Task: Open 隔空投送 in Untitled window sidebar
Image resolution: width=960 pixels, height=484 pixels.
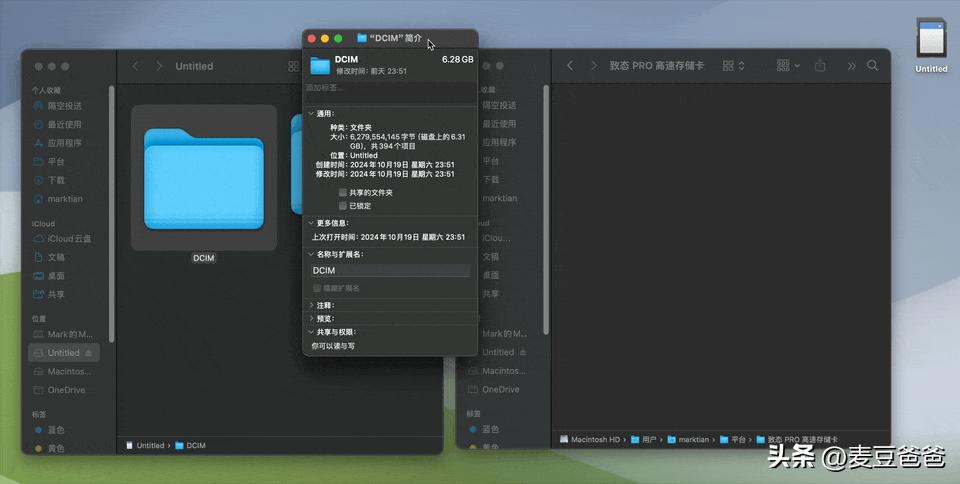Action: [x=64, y=106]
